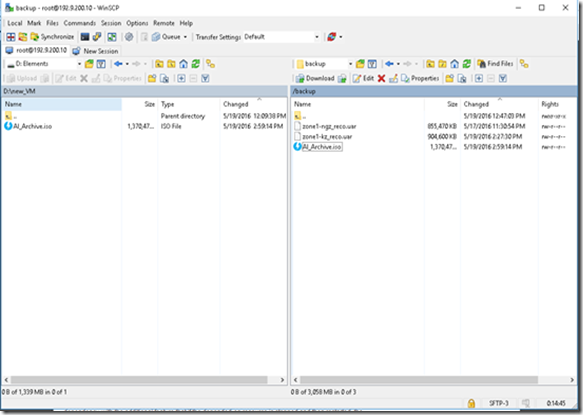Click the local panel Open Directory icon
Screen dimensions: 583x415
pyautogui.click(x=89, y=64)
